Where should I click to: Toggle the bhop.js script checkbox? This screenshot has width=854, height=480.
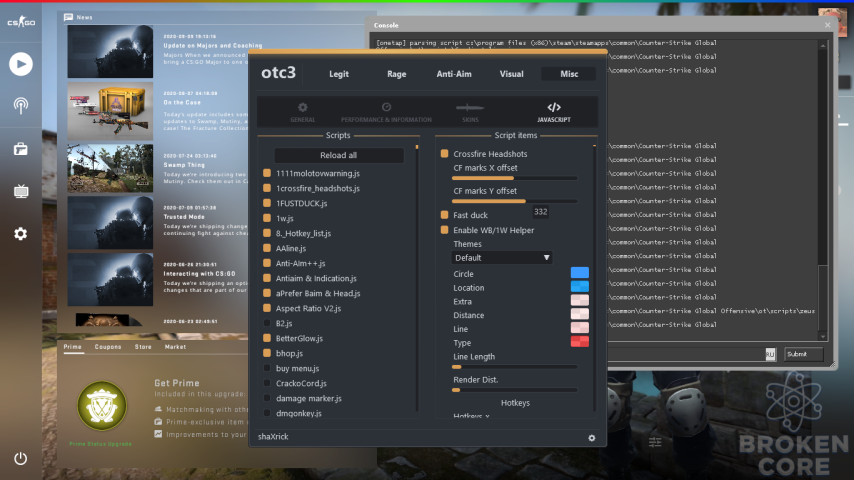(267, 353)
